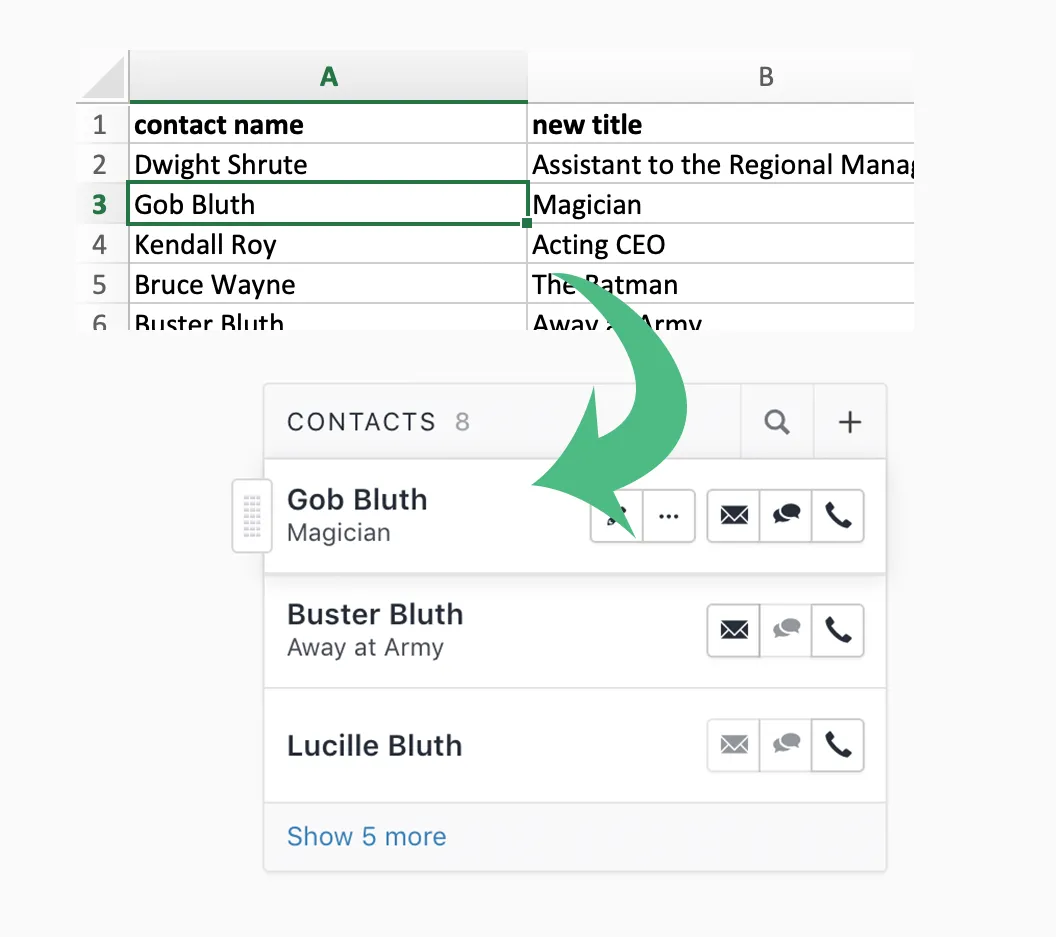Call Gob Bluth using the phone icon
Image resolution: width=1056 pixels, height=937 pixels.
click(x=838, y=516)
